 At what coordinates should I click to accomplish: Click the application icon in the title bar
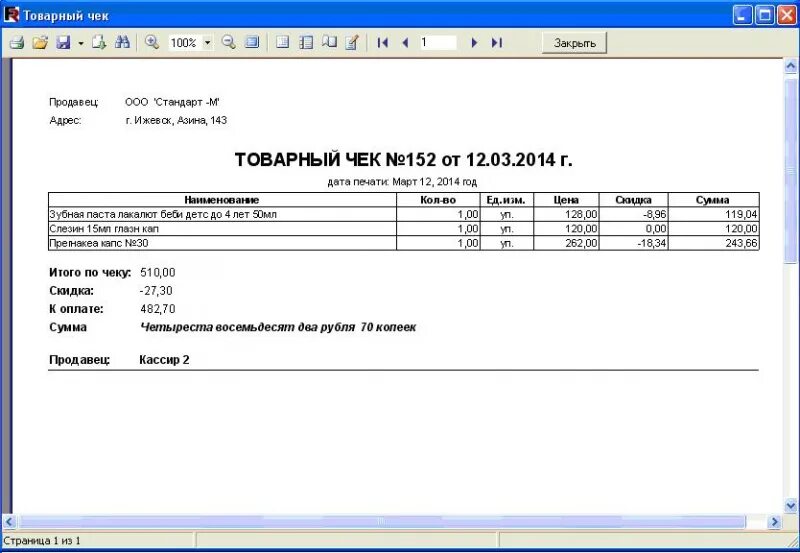pyautogui.click(x=11, y=15)
